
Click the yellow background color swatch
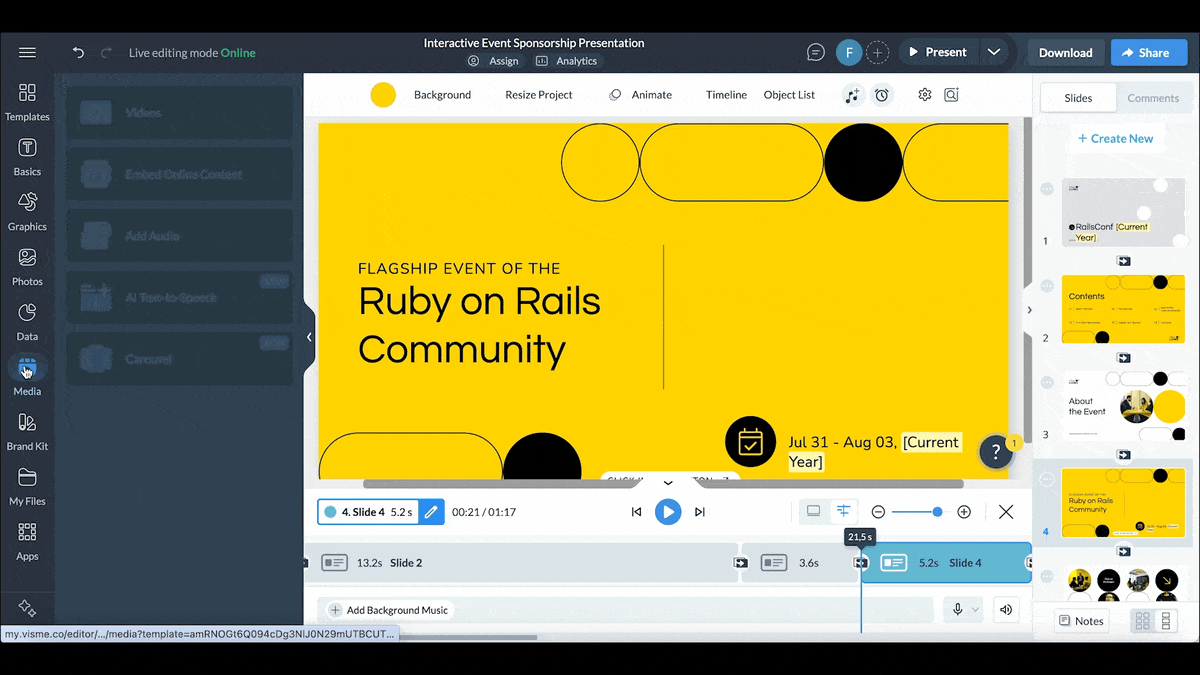(x=383, y=95)
